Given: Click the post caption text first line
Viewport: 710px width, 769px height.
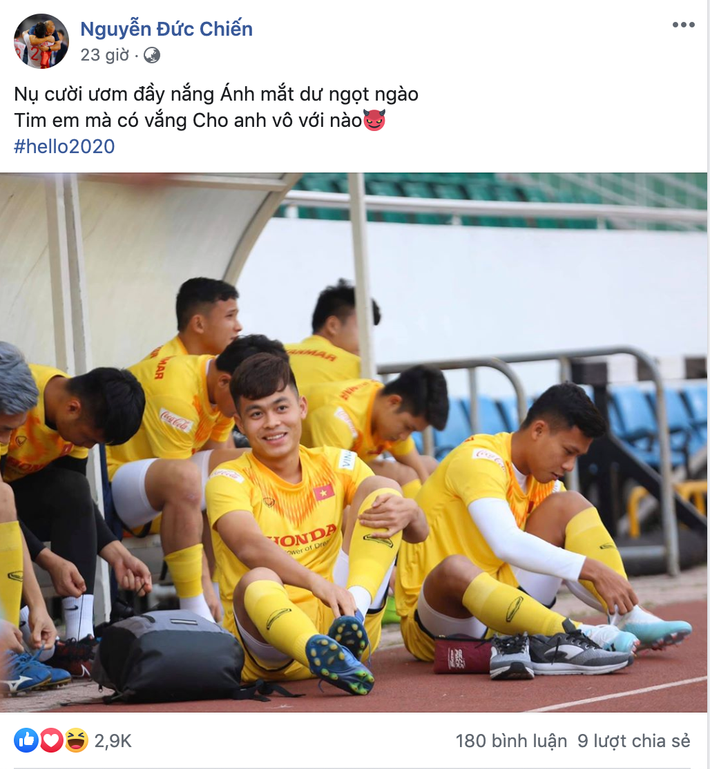Looking at the screenshot, I should tap(216, 94).
